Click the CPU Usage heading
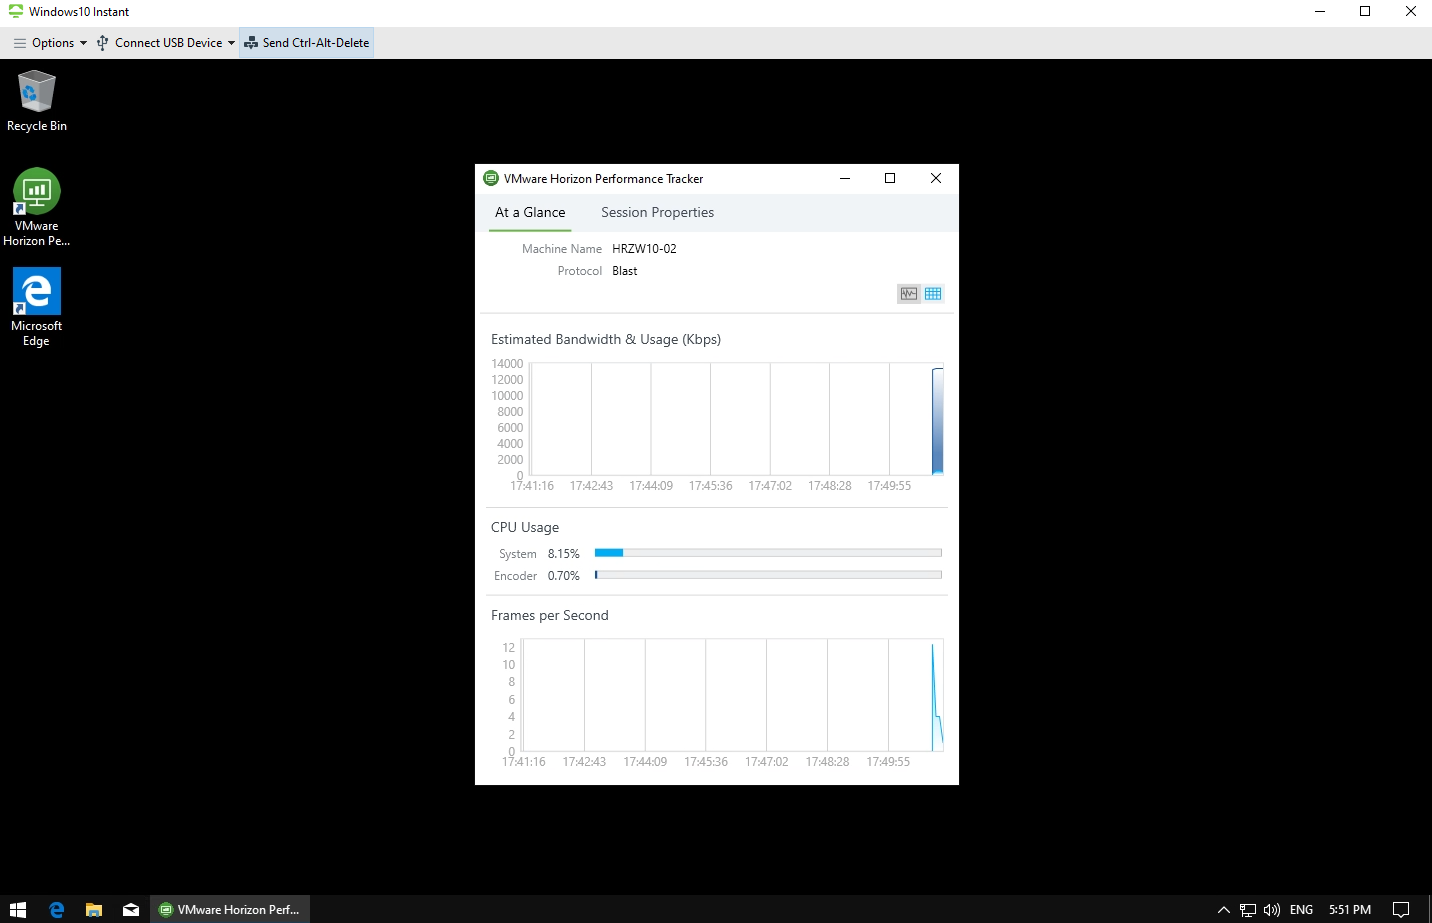 pos(525,528)
